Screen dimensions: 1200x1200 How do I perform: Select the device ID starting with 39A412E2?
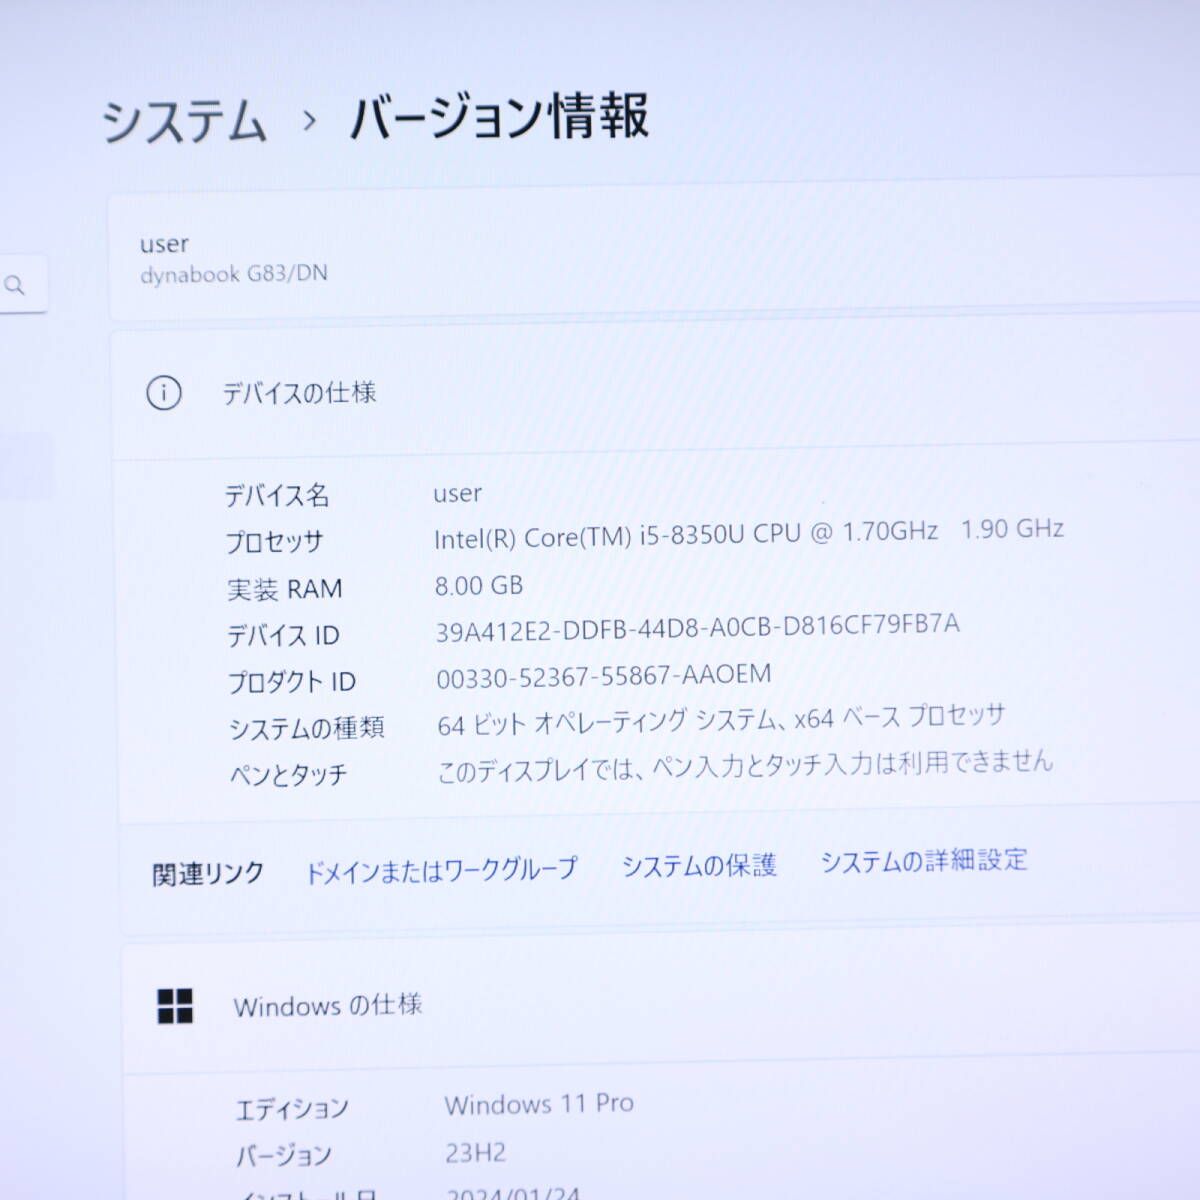(x=697, y=628)
